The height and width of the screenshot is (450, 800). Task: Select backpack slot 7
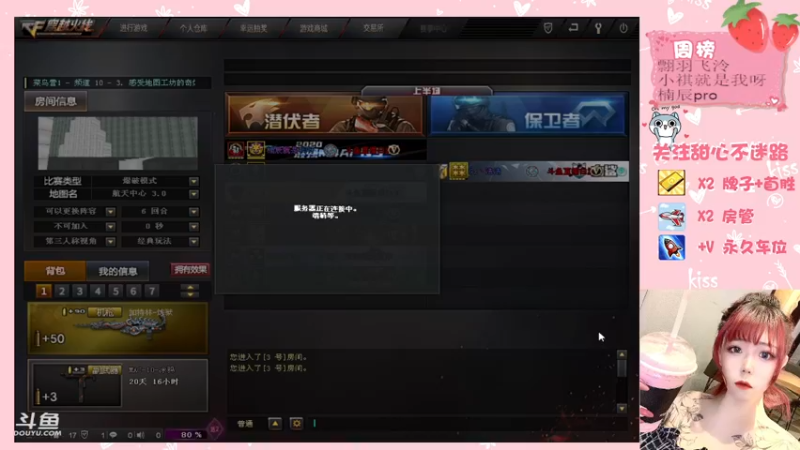[152, 291]
